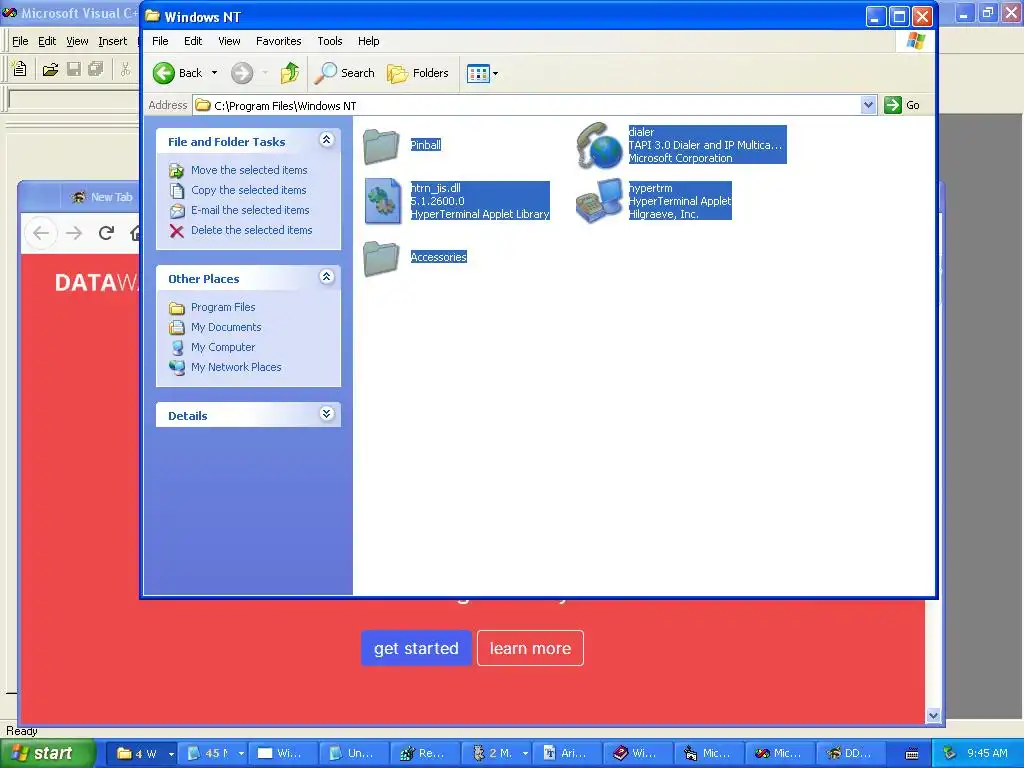Click the E-mail envelope icon
The height and width of the screenshot is (768, 1024).
[x=176, y=210]
